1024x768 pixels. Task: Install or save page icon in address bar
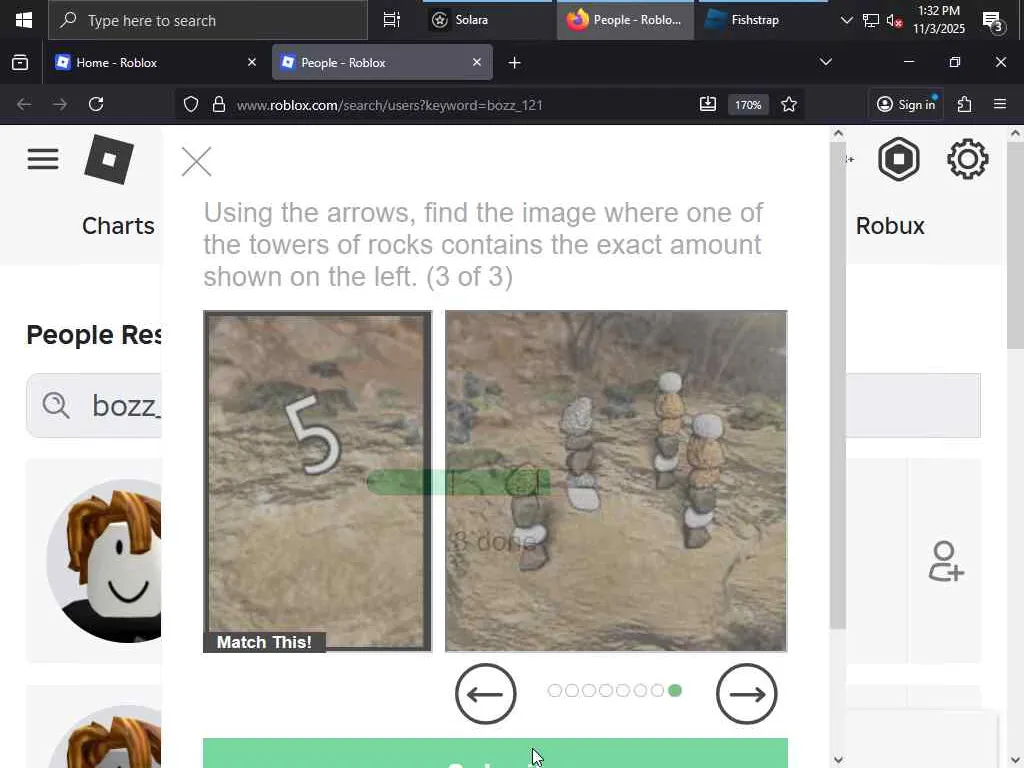pos(708,104)
